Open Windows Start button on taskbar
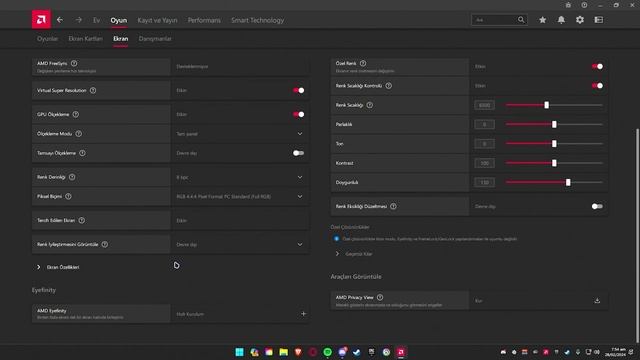 (x=240, y=352)
